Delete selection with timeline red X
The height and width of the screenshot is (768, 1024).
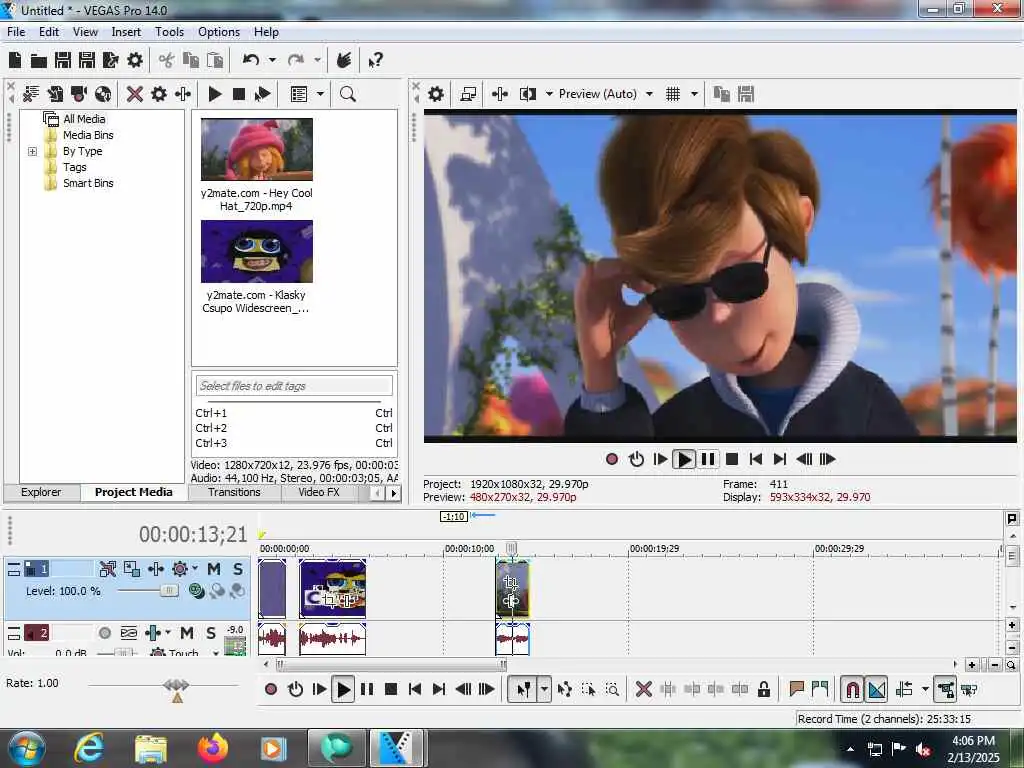[643, 689]
